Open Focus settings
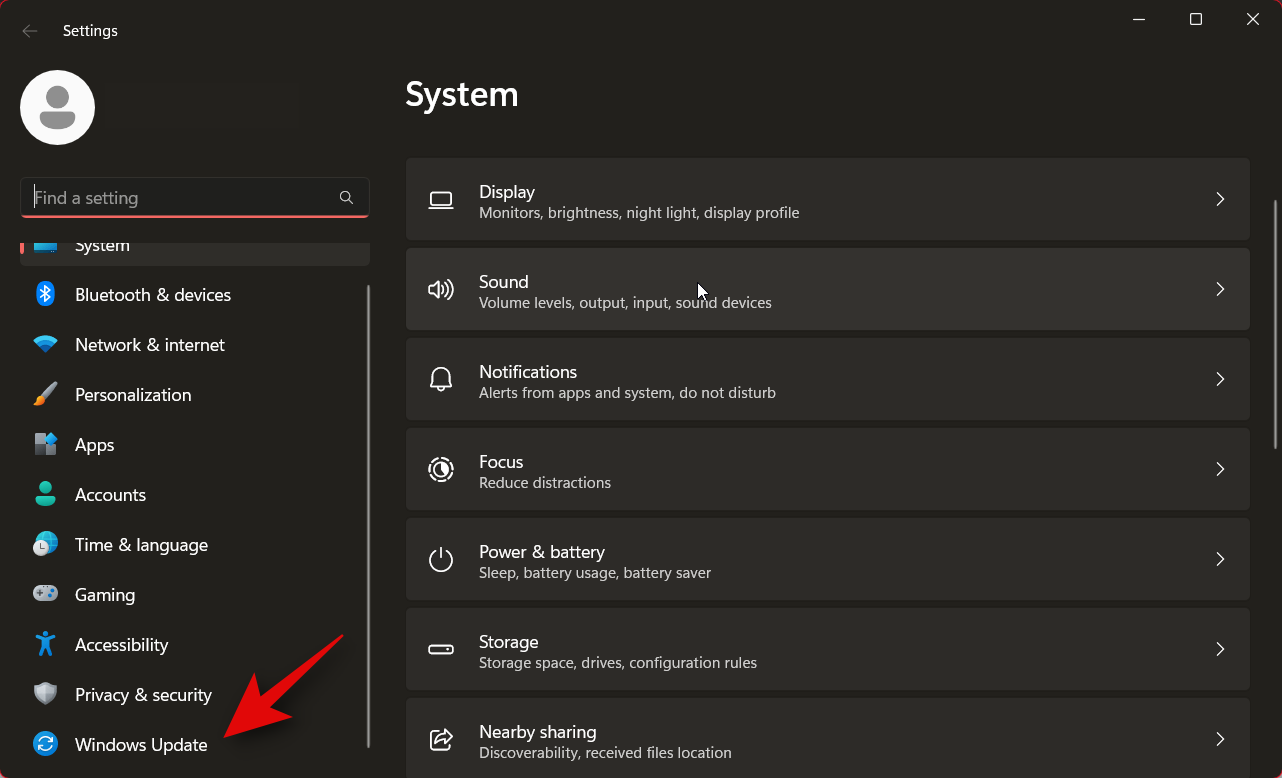Viewport: 1282px width, 778px height. pos(828,469)
